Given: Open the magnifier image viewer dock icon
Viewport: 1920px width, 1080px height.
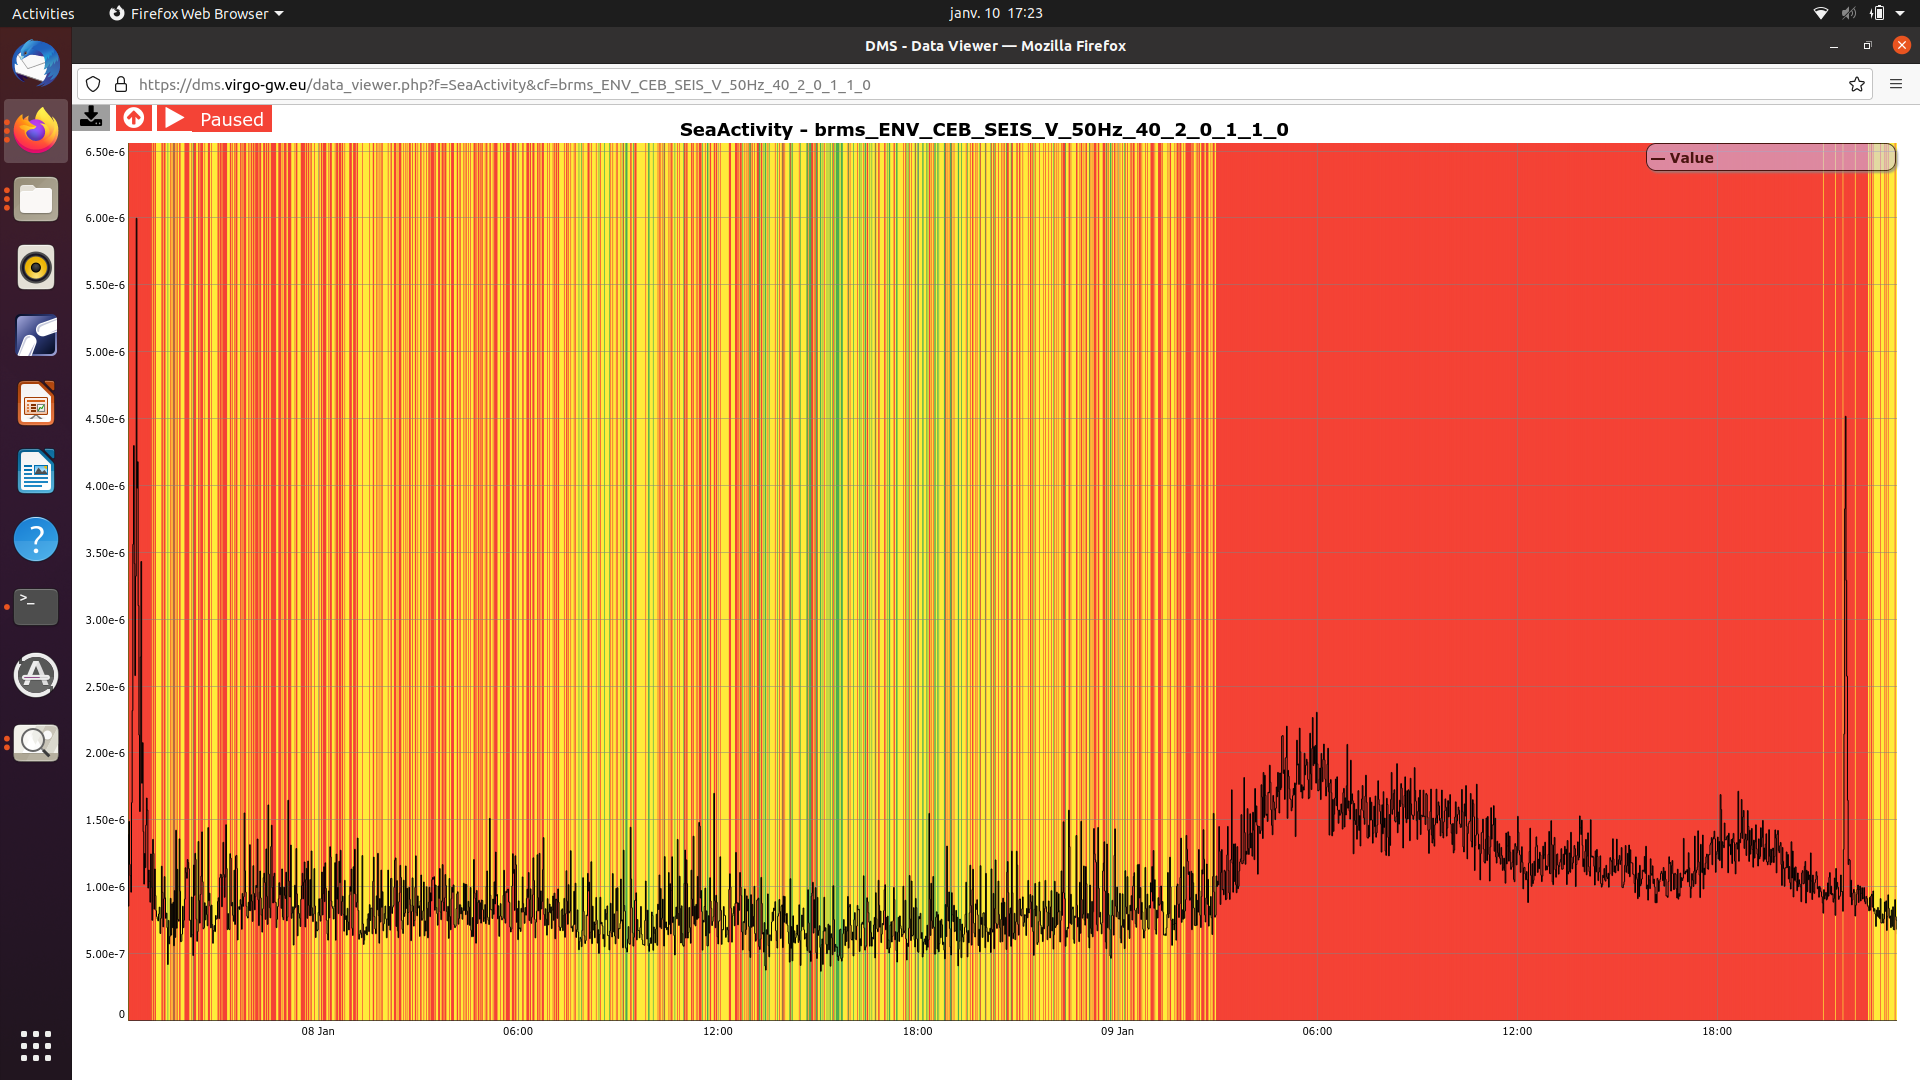Looking at the screenshot, I should [36, 743].
